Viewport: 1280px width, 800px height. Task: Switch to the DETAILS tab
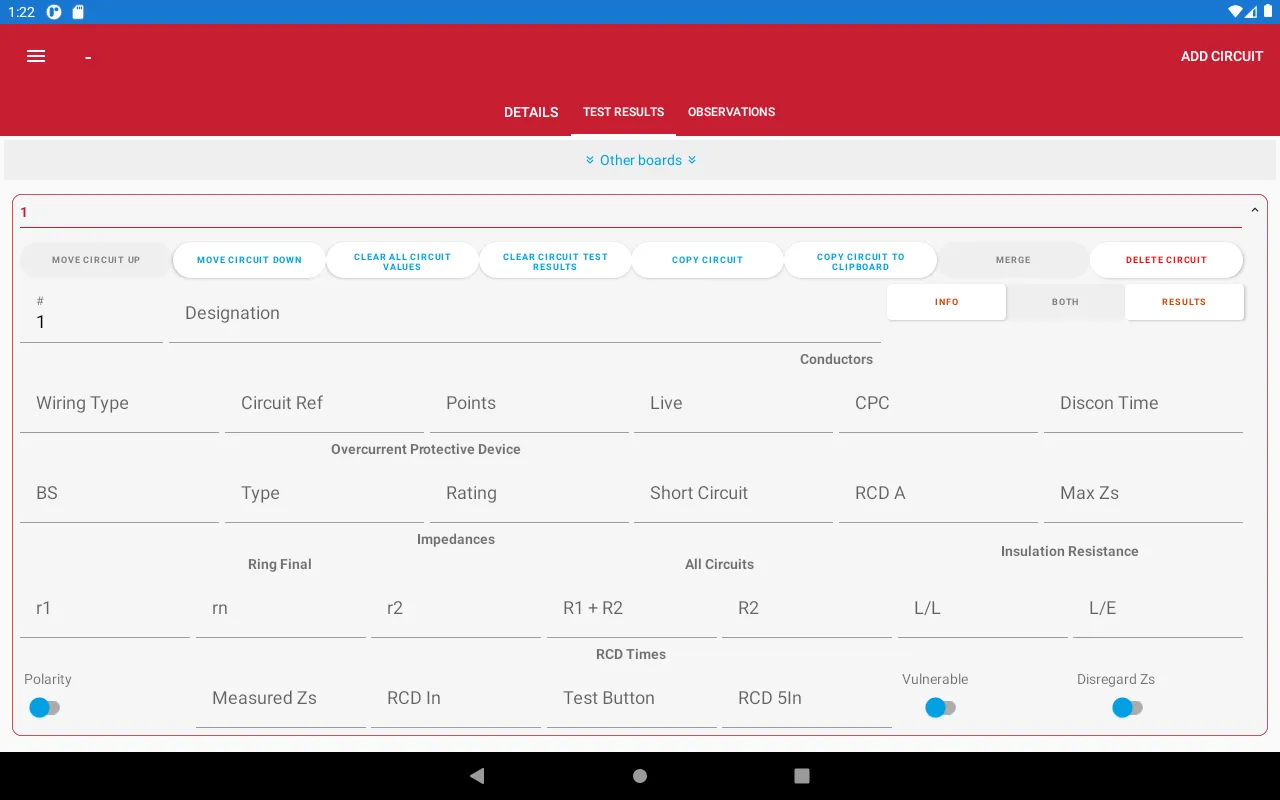click(x=531, y=112)
